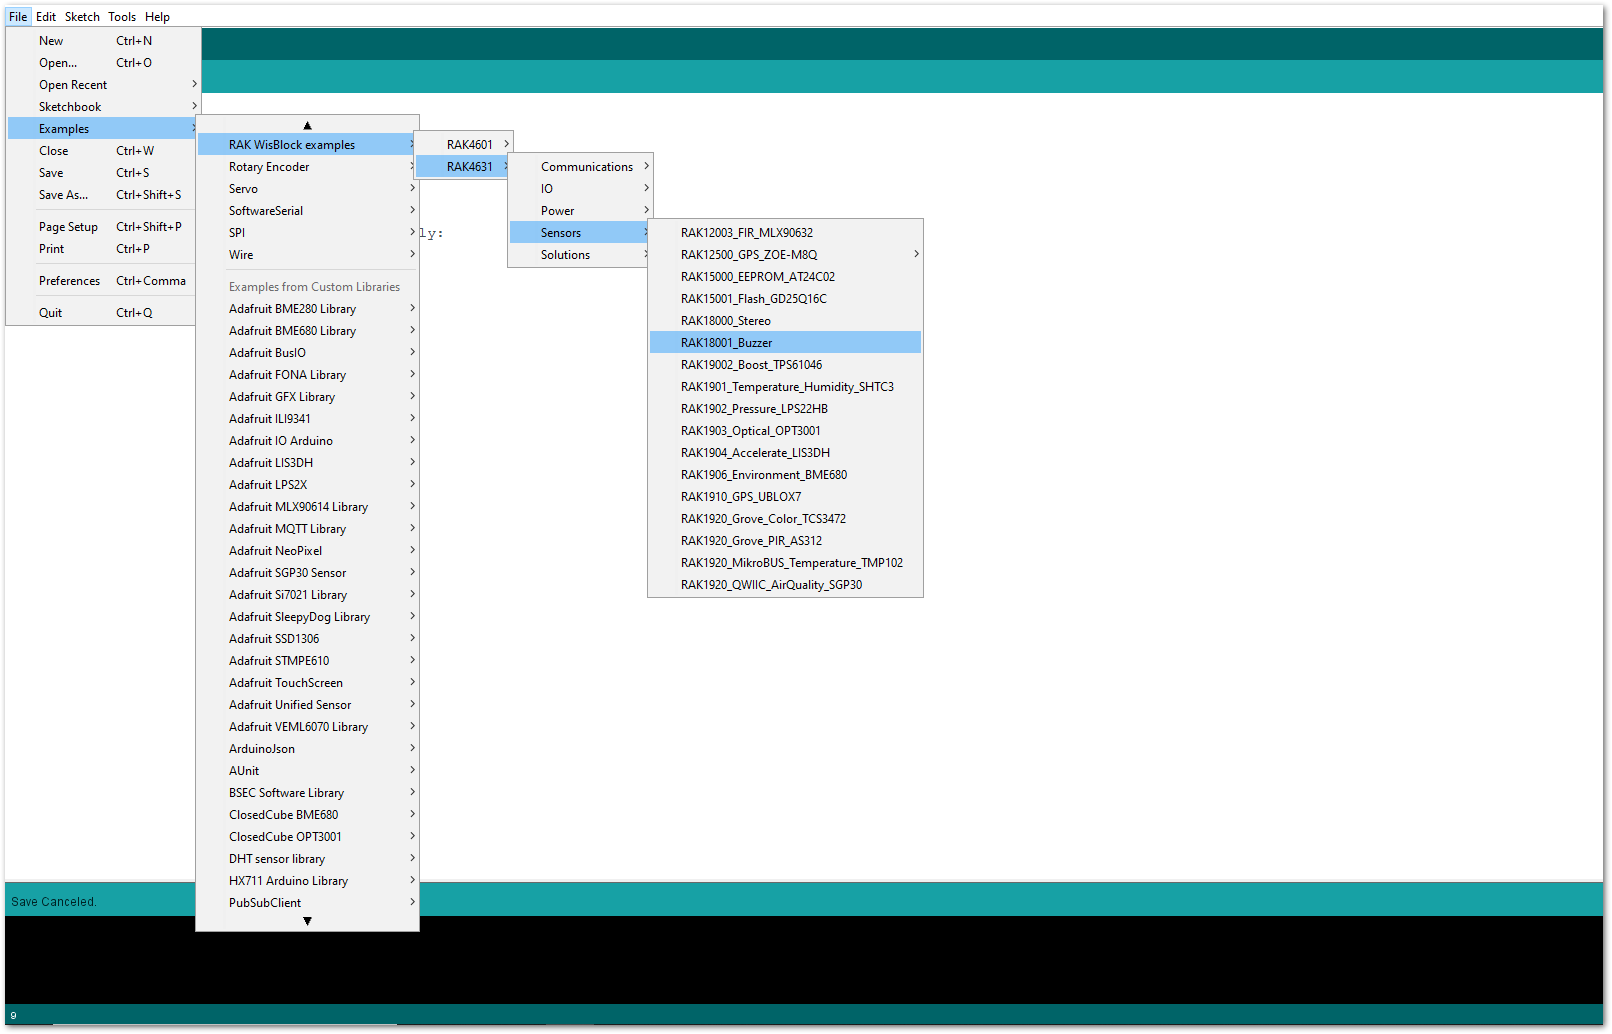Open RAK4601 submenu
The height and width of the screenshot is (1034, 1612).
coord(464,145)
